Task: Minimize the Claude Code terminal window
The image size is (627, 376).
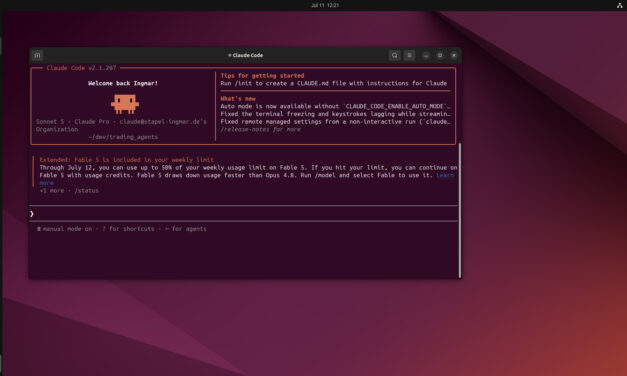Action: [x=426, y=55]
